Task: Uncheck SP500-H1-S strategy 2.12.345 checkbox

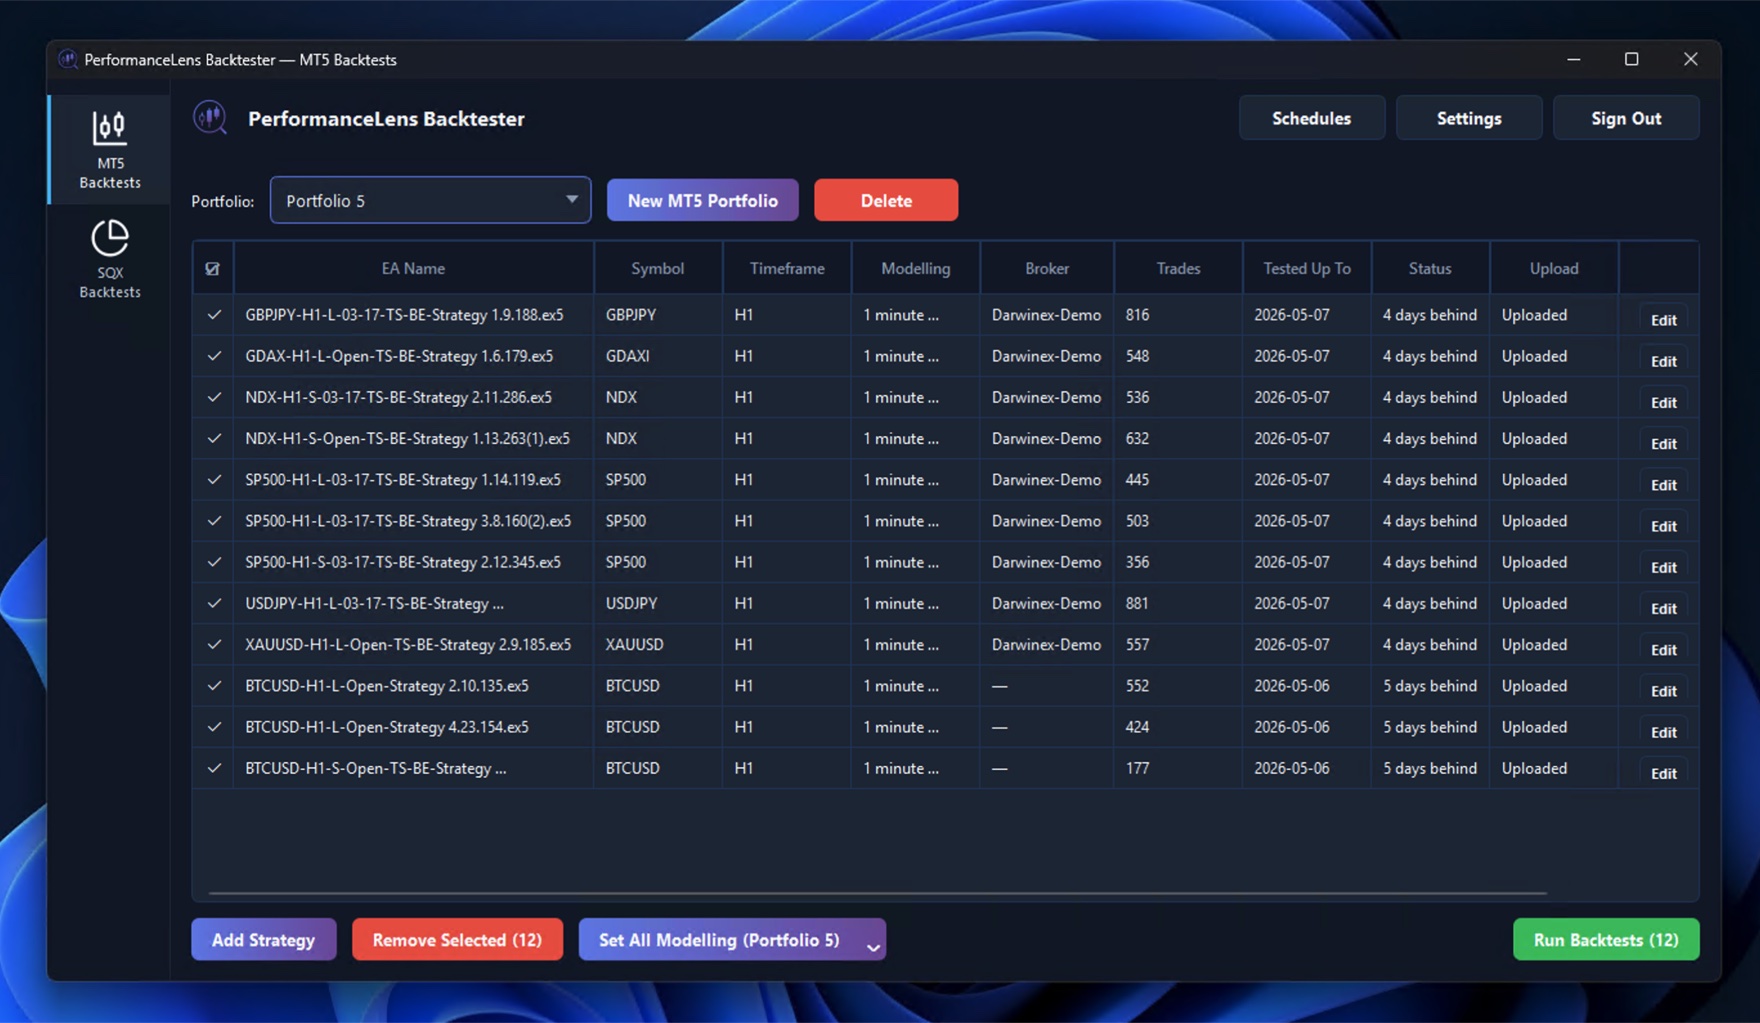Action: tap(214, 562)
